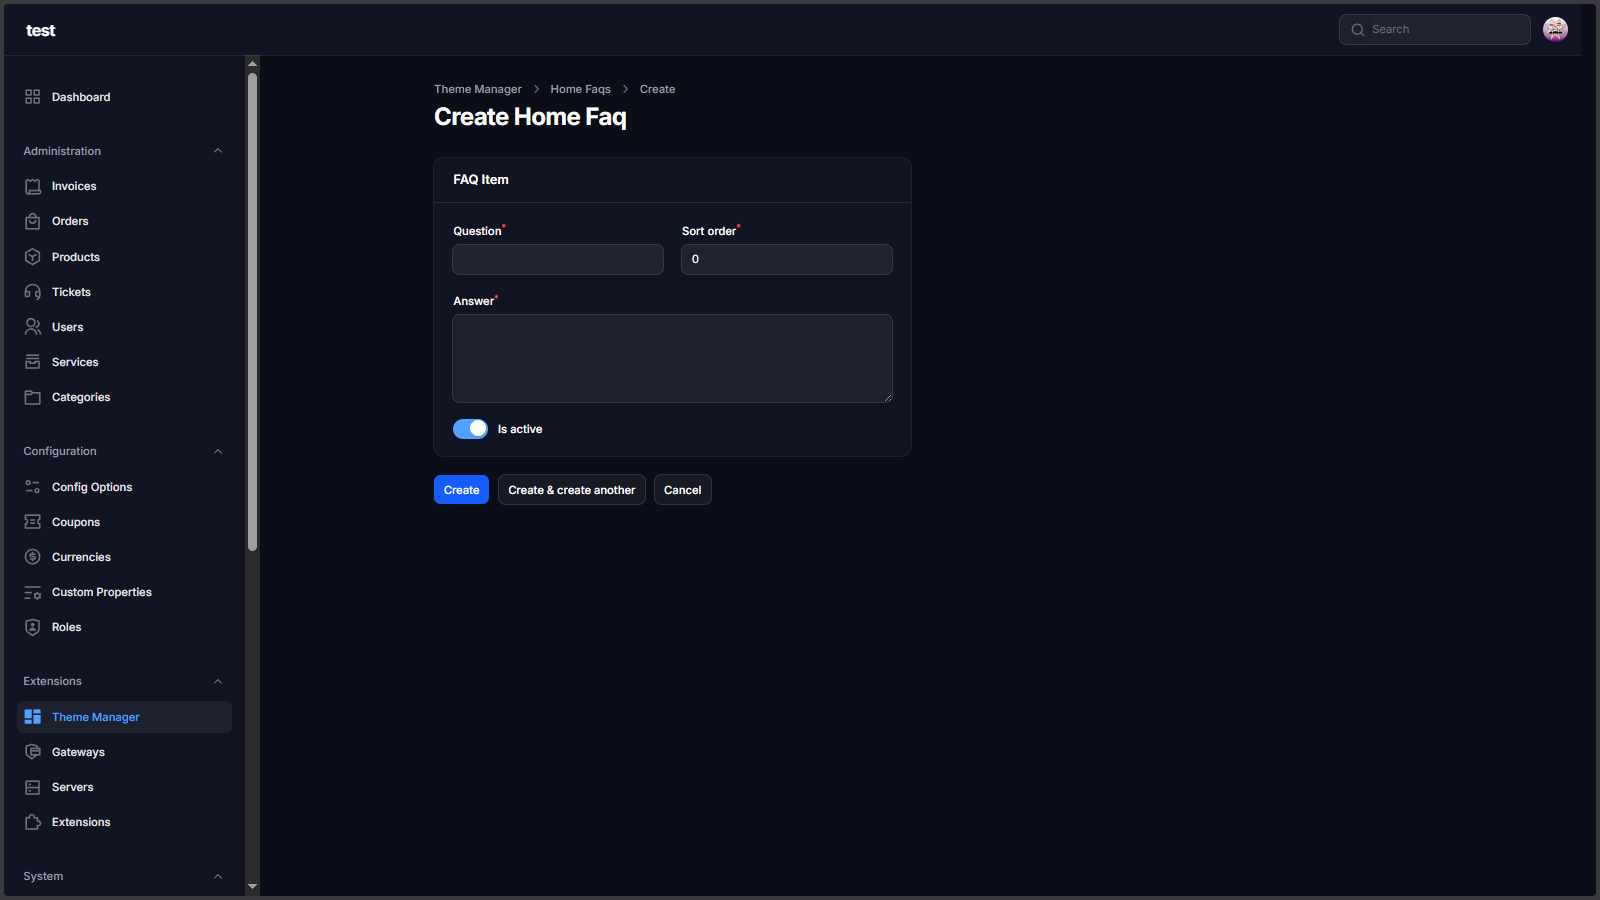
Task: Click Create & create another button
Action: click(571, 490)
